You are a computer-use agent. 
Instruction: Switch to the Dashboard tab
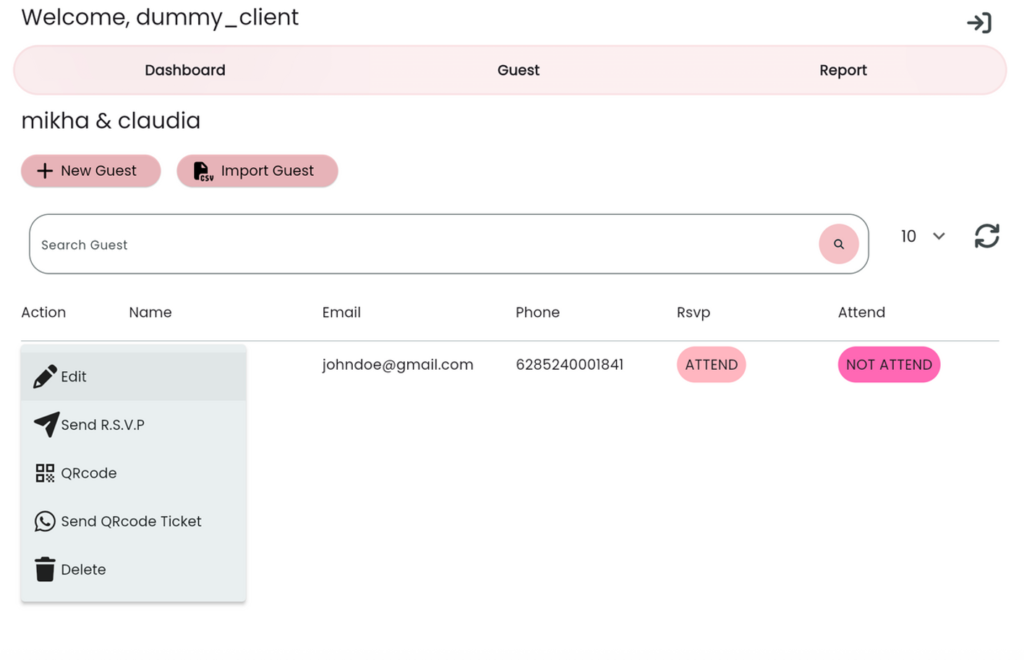(x=185, y=70)
